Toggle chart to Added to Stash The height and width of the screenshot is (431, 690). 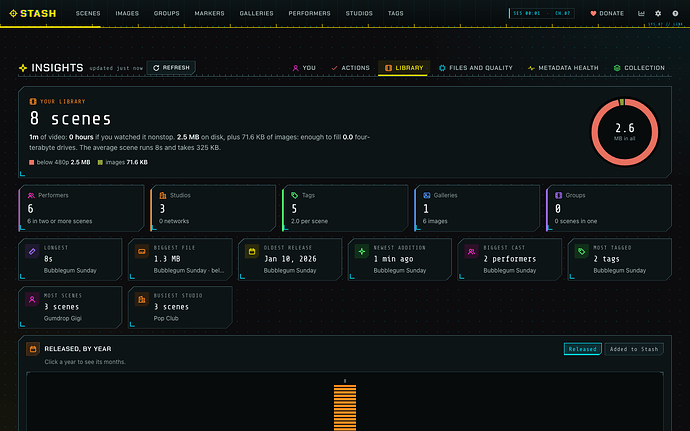(634, 349)
